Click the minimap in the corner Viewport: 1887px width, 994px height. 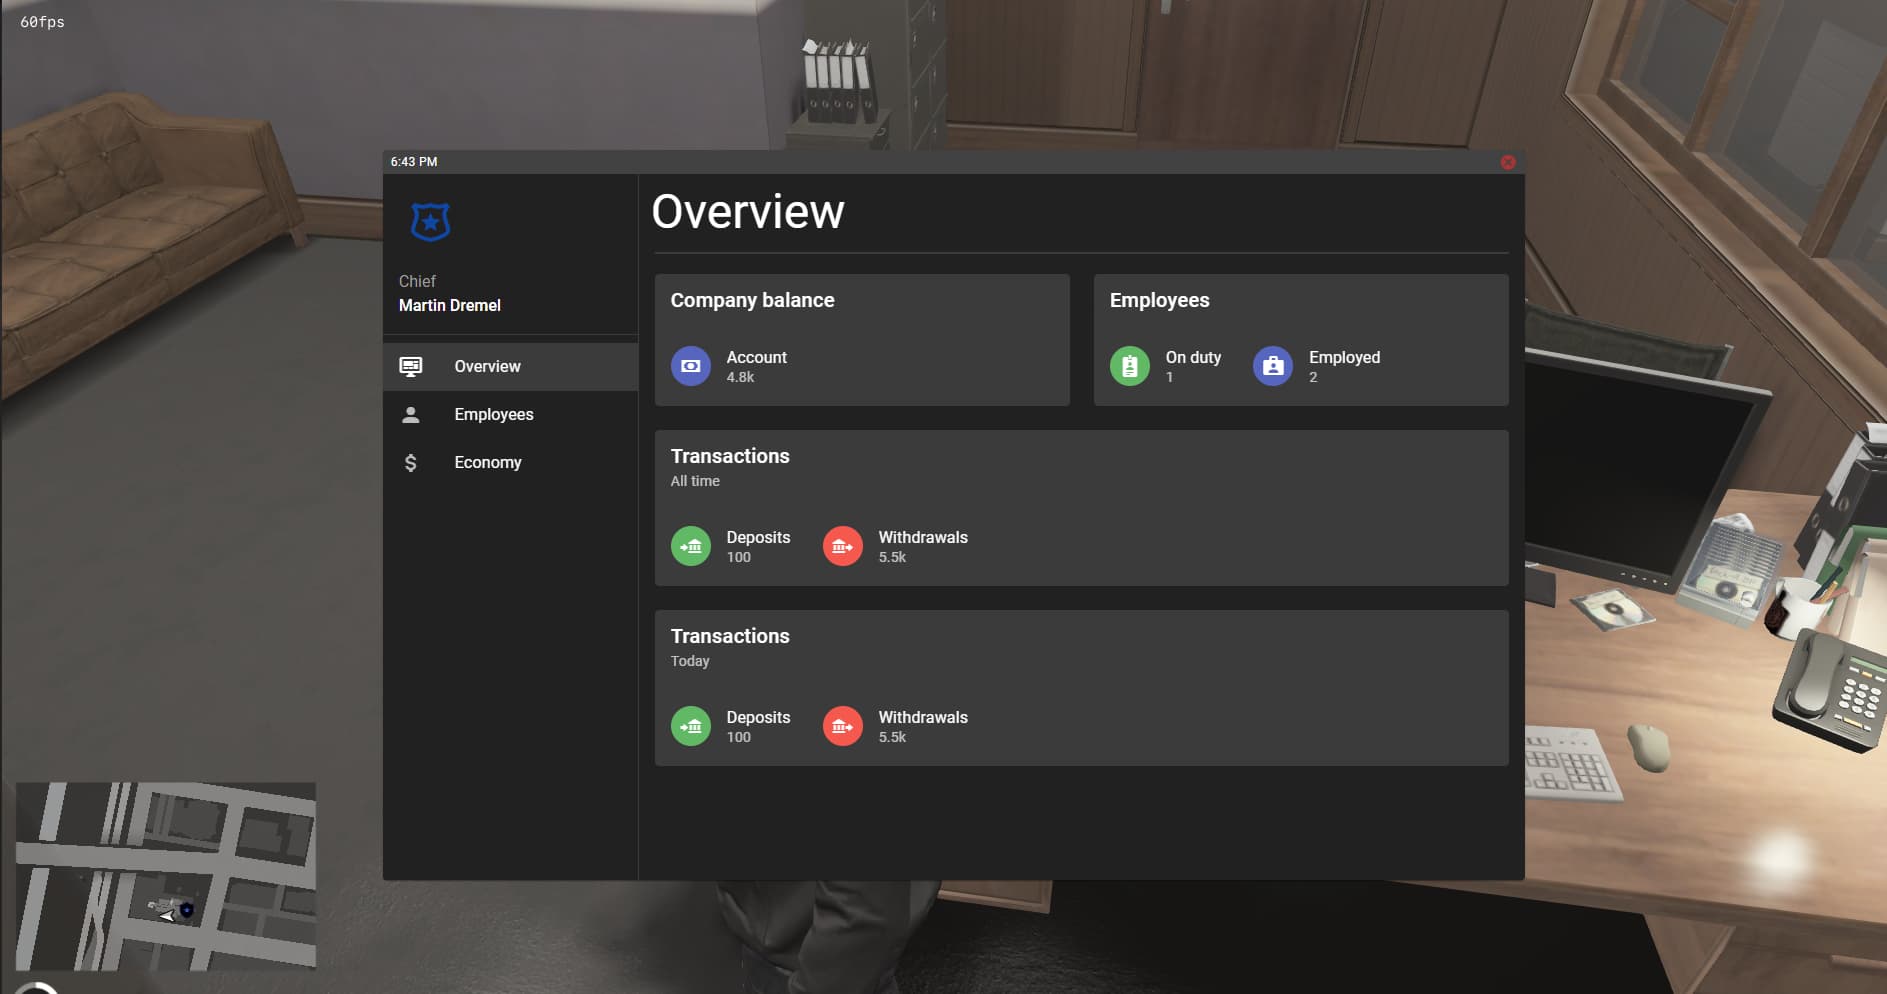166,876
